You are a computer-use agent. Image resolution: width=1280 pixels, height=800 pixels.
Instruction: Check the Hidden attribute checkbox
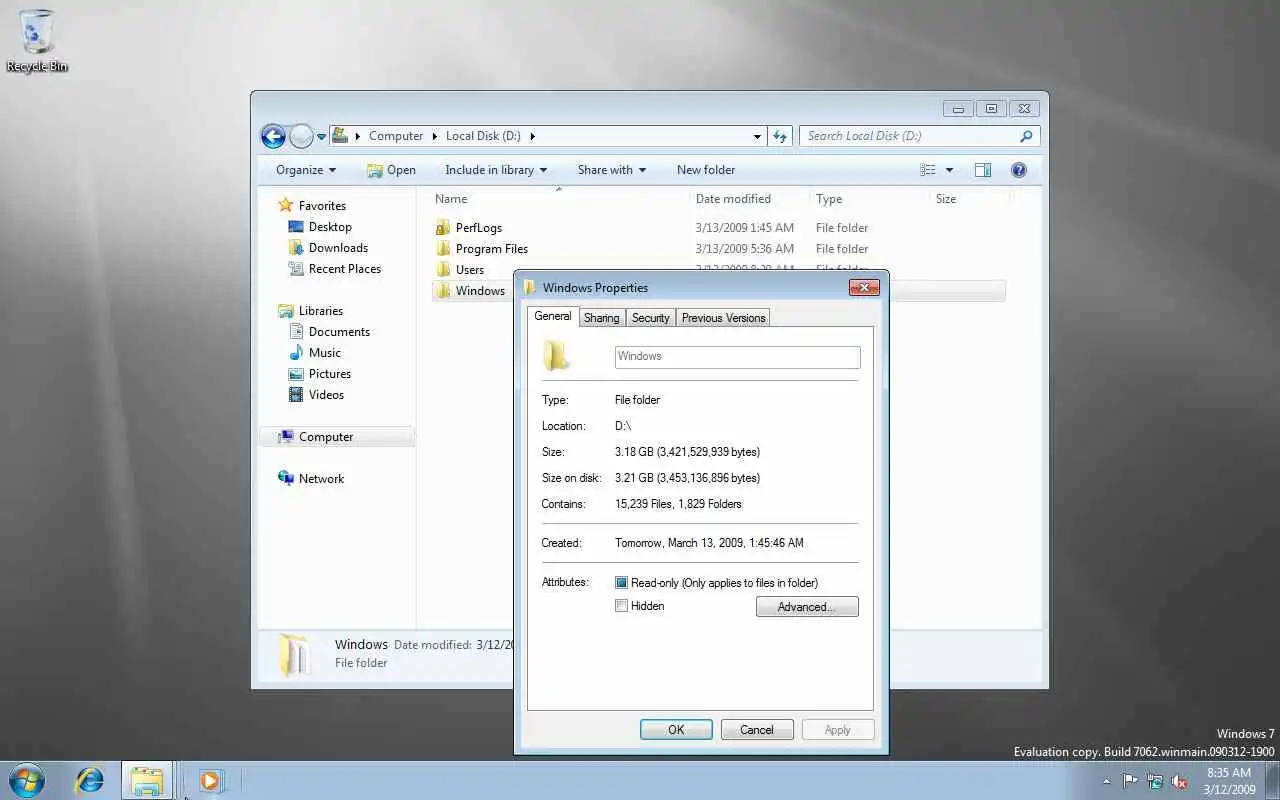[621, 606]
